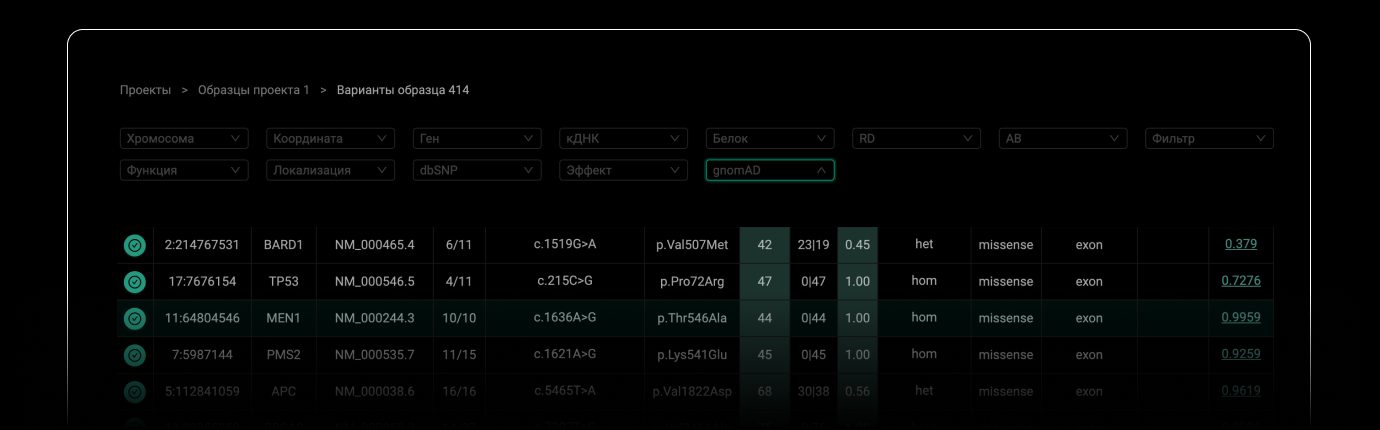Screen dimensions: 1380x430
Task: Select coordinate 7:5987144
Action: click(x=202, y=355)
